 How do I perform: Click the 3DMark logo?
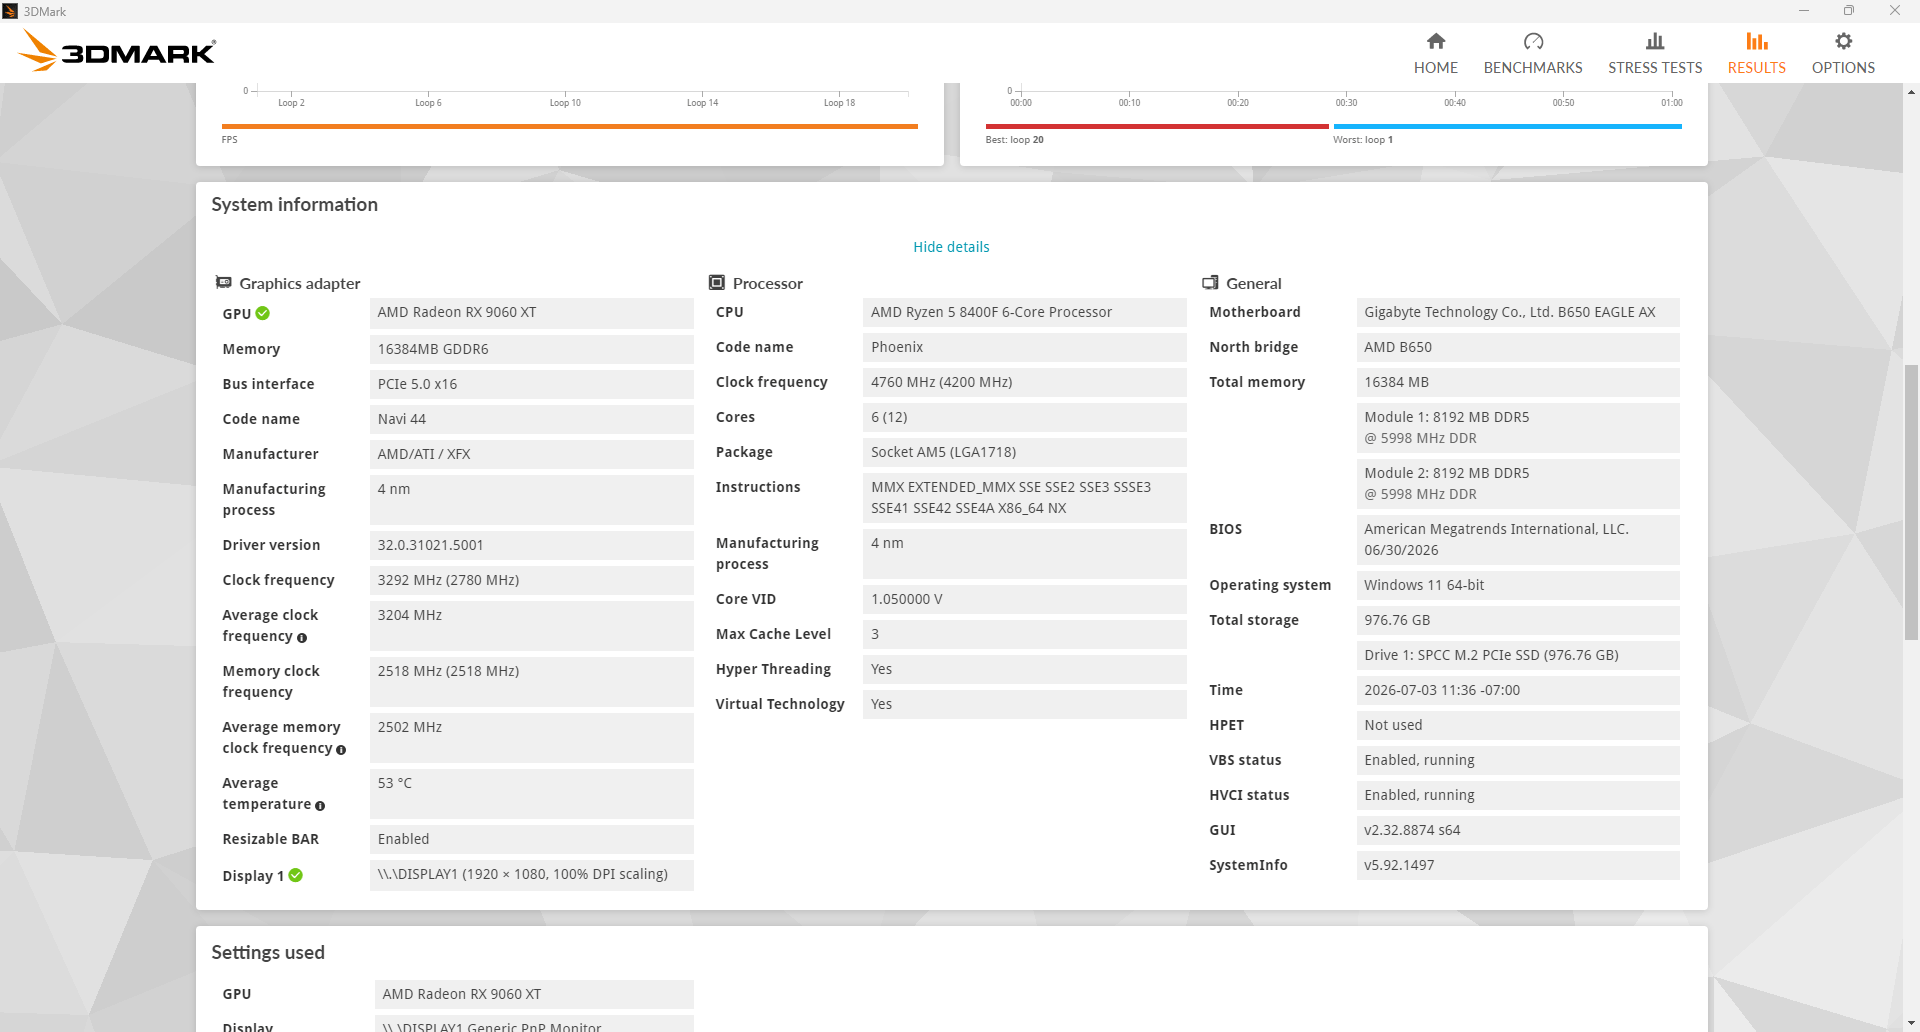pos(118,51)
